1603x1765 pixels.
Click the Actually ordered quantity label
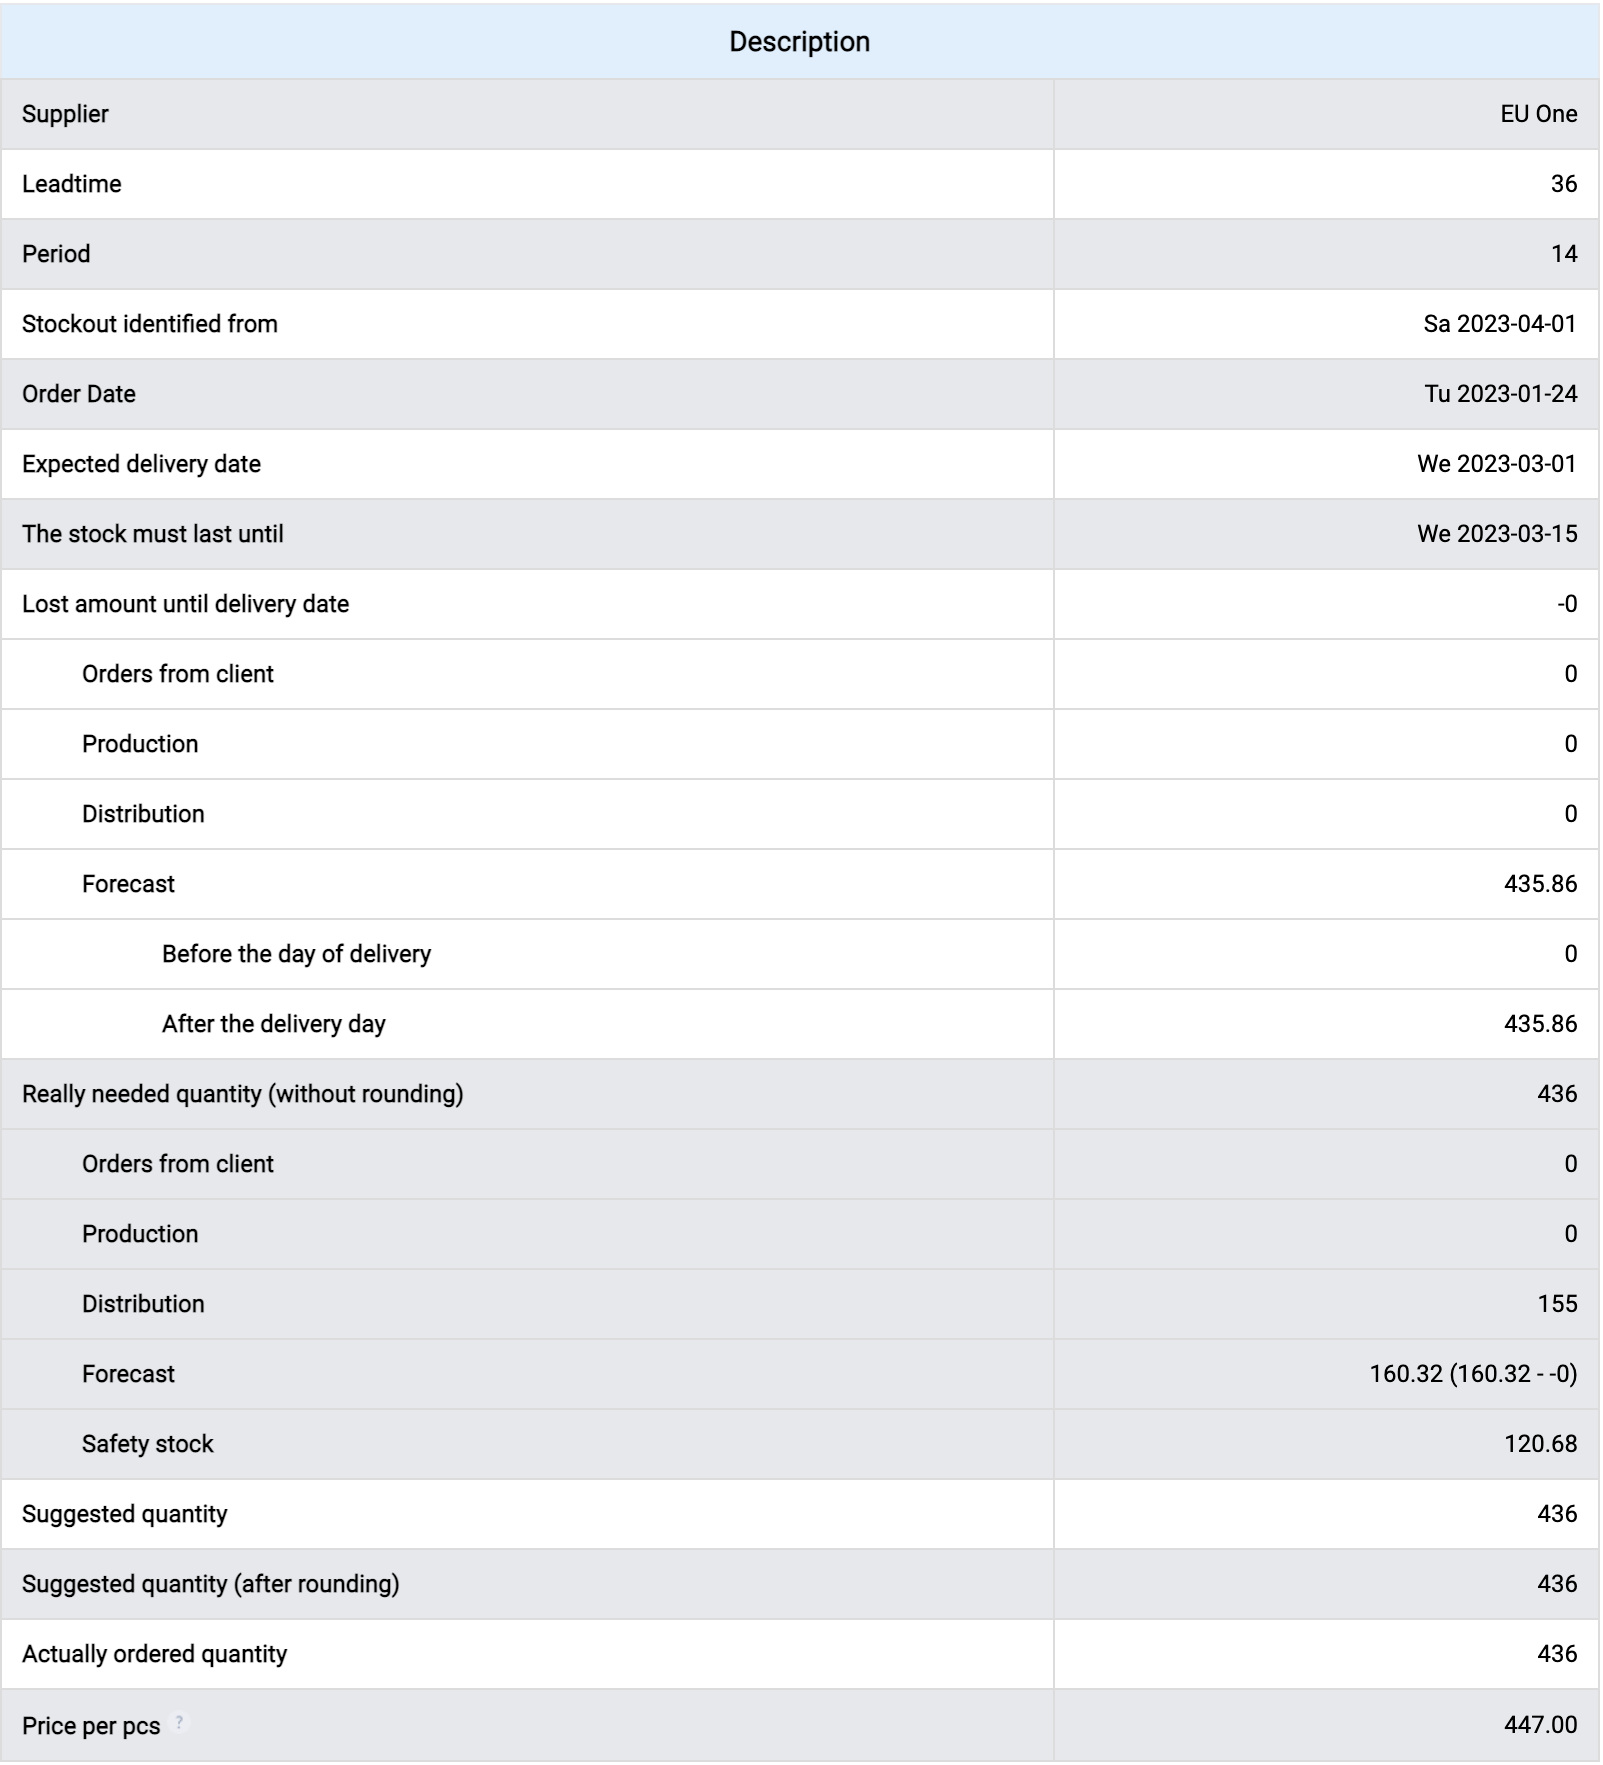coord(154,1654)
